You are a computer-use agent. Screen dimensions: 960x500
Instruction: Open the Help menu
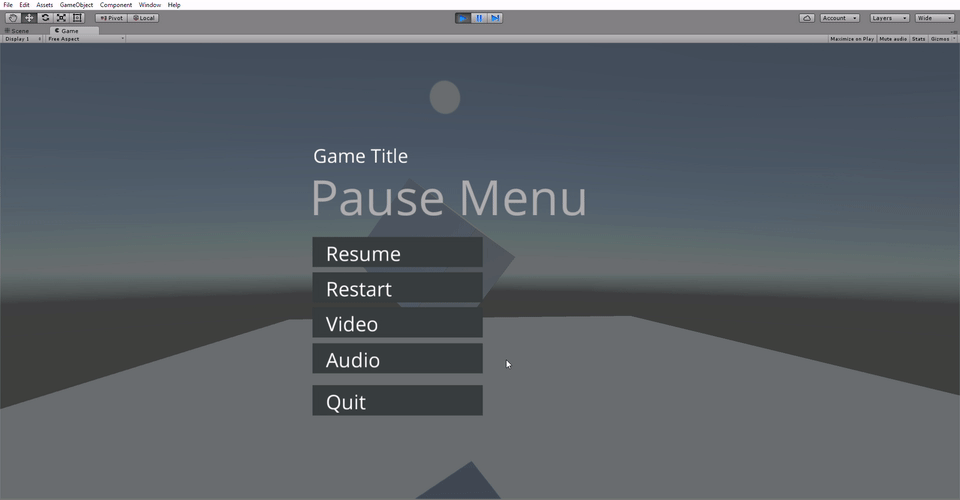tap(174, 5)
